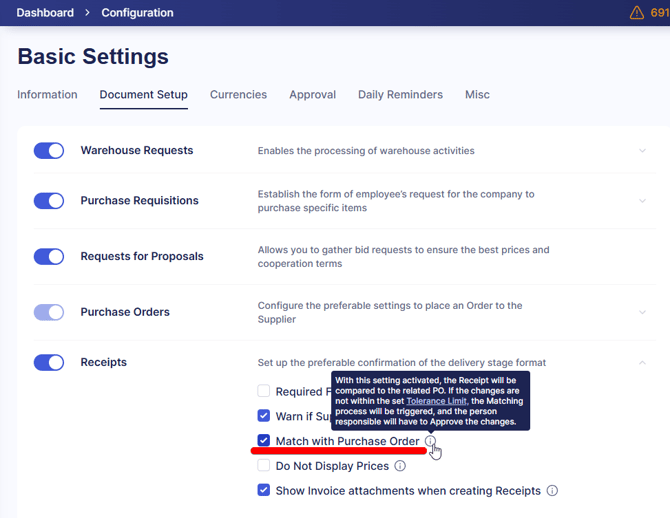
Task: Enable Do Not Display Prices checkbox
Action: click(264, 465)
